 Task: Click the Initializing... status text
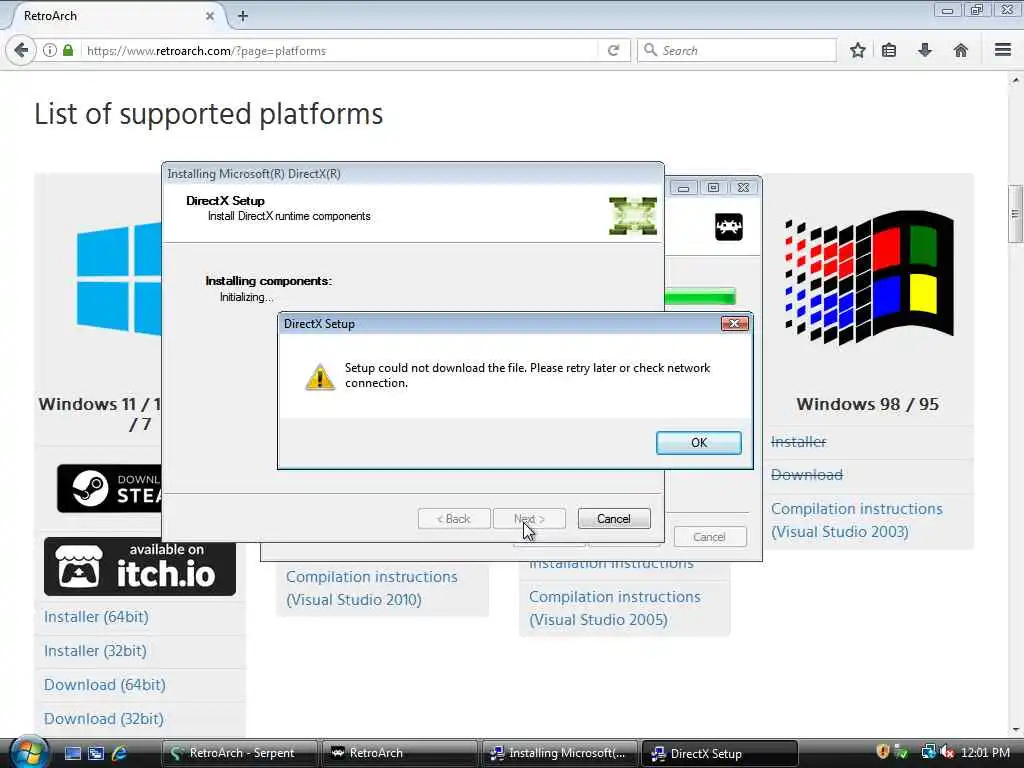[246, 297]
